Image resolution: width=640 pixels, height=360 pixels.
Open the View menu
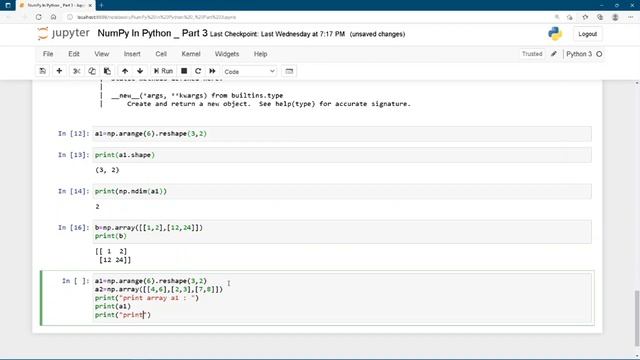click(102, 54)
